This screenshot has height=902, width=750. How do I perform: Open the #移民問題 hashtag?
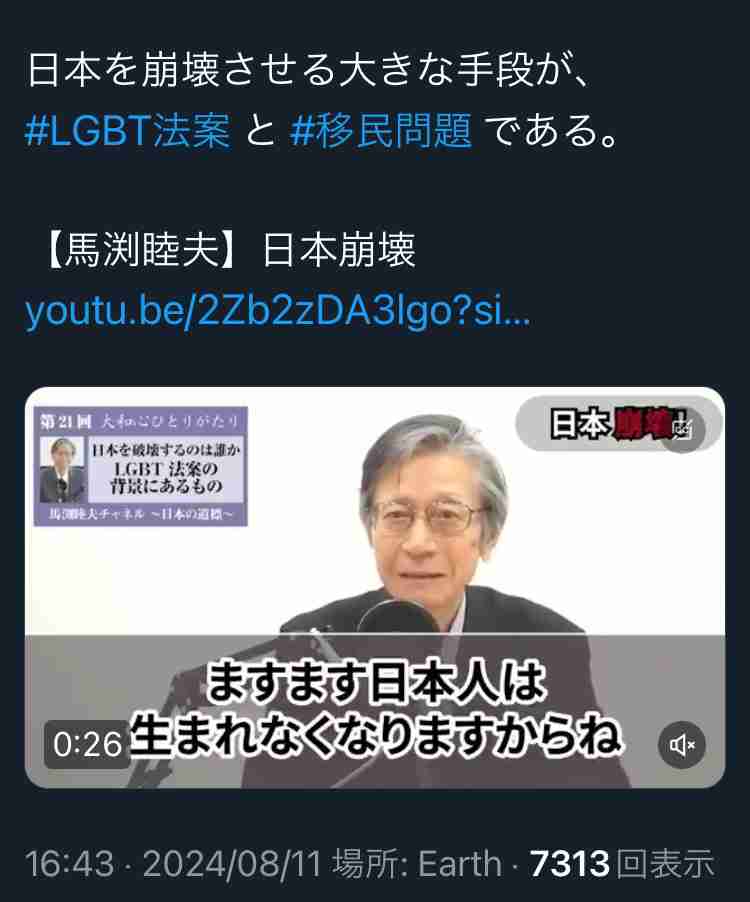coord(381,130)
